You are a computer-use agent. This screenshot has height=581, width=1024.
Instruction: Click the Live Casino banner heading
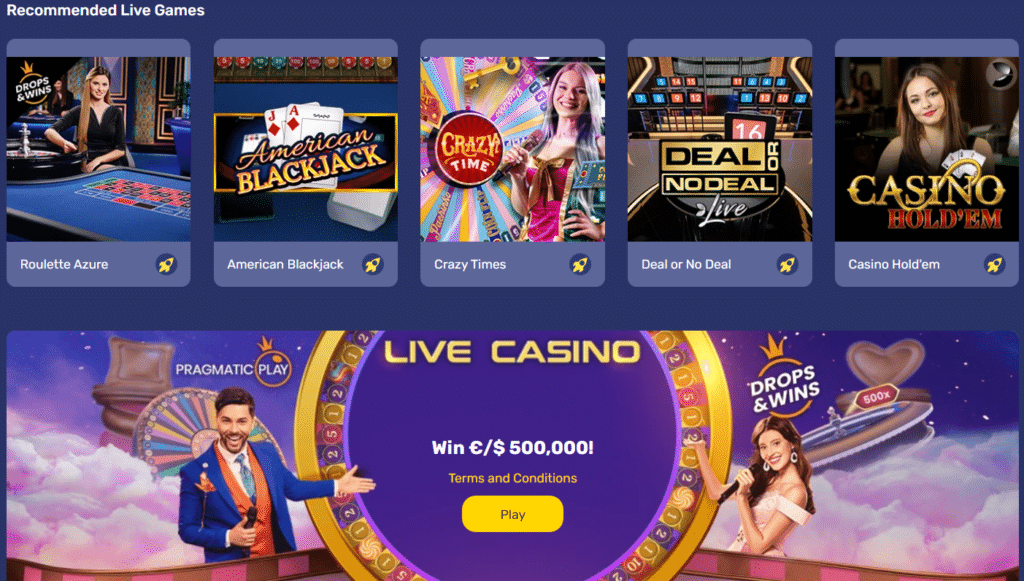click(513, 352)
